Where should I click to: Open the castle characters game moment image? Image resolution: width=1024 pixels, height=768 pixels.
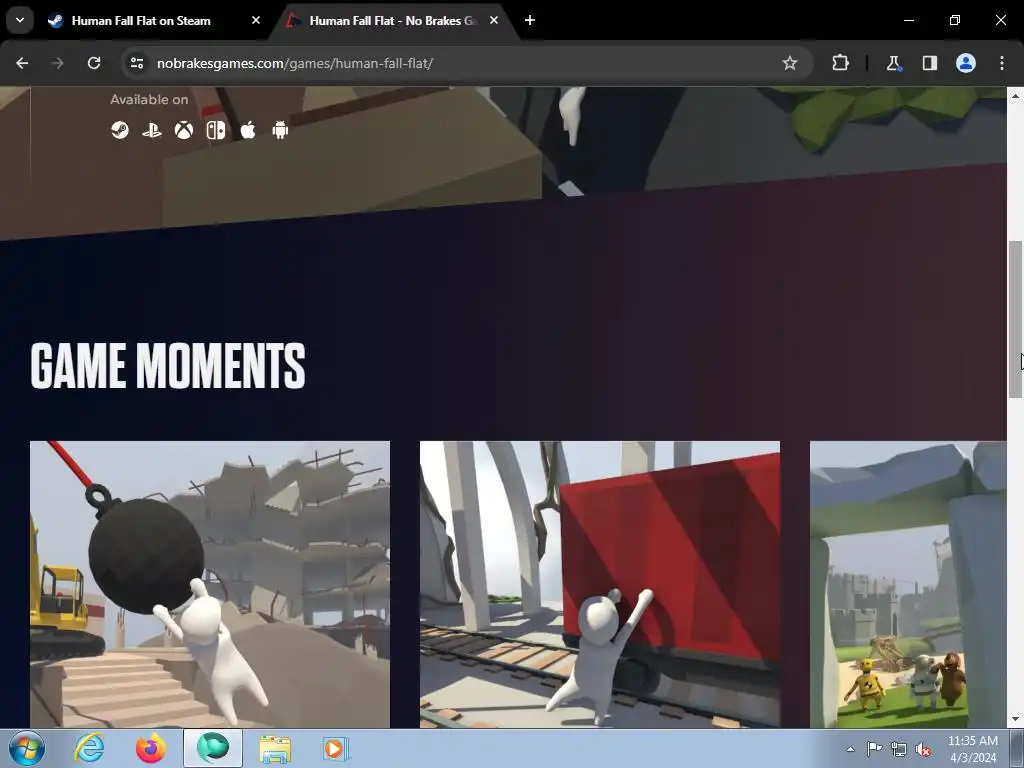pos(908,584)
